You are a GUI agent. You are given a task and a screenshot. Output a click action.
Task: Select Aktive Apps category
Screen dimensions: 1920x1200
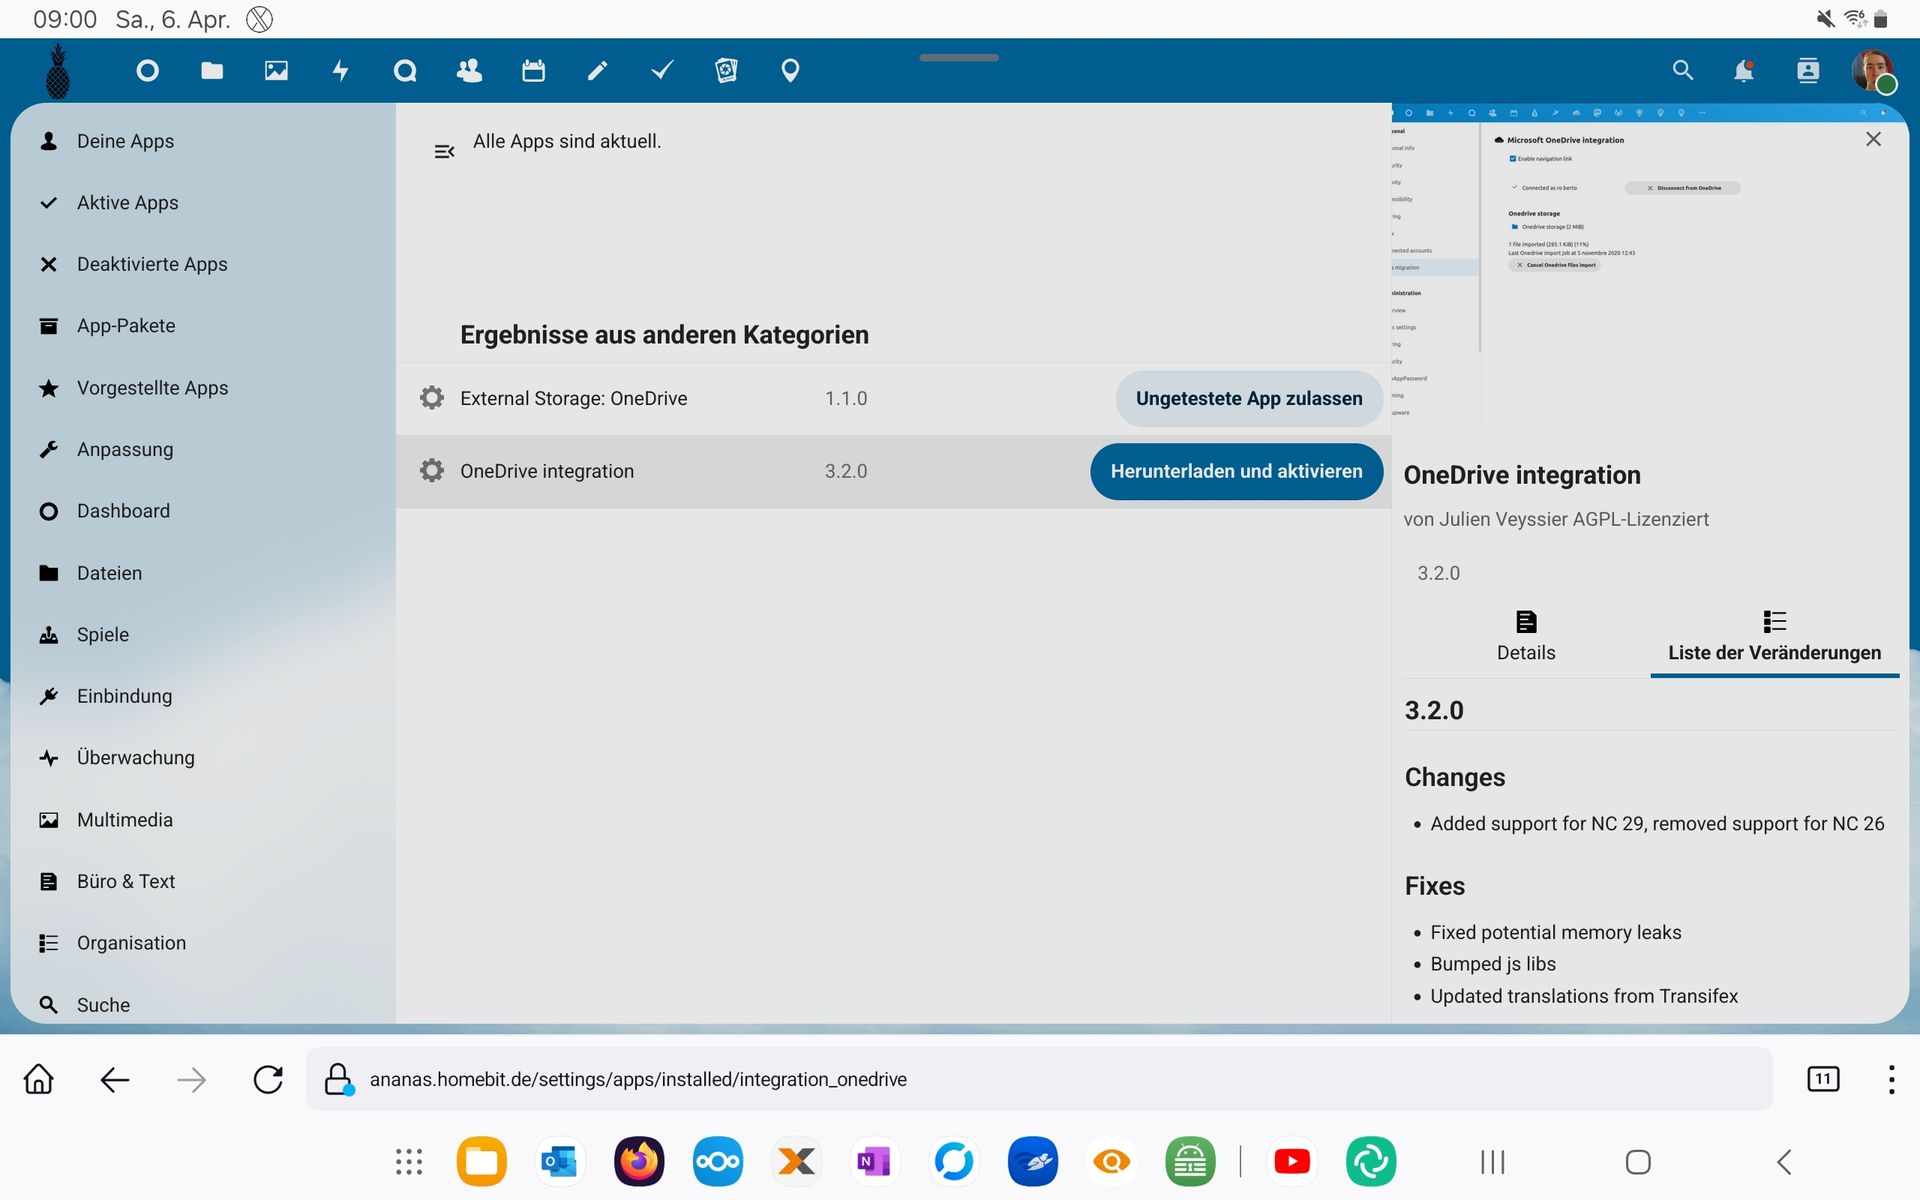point(203,203)
